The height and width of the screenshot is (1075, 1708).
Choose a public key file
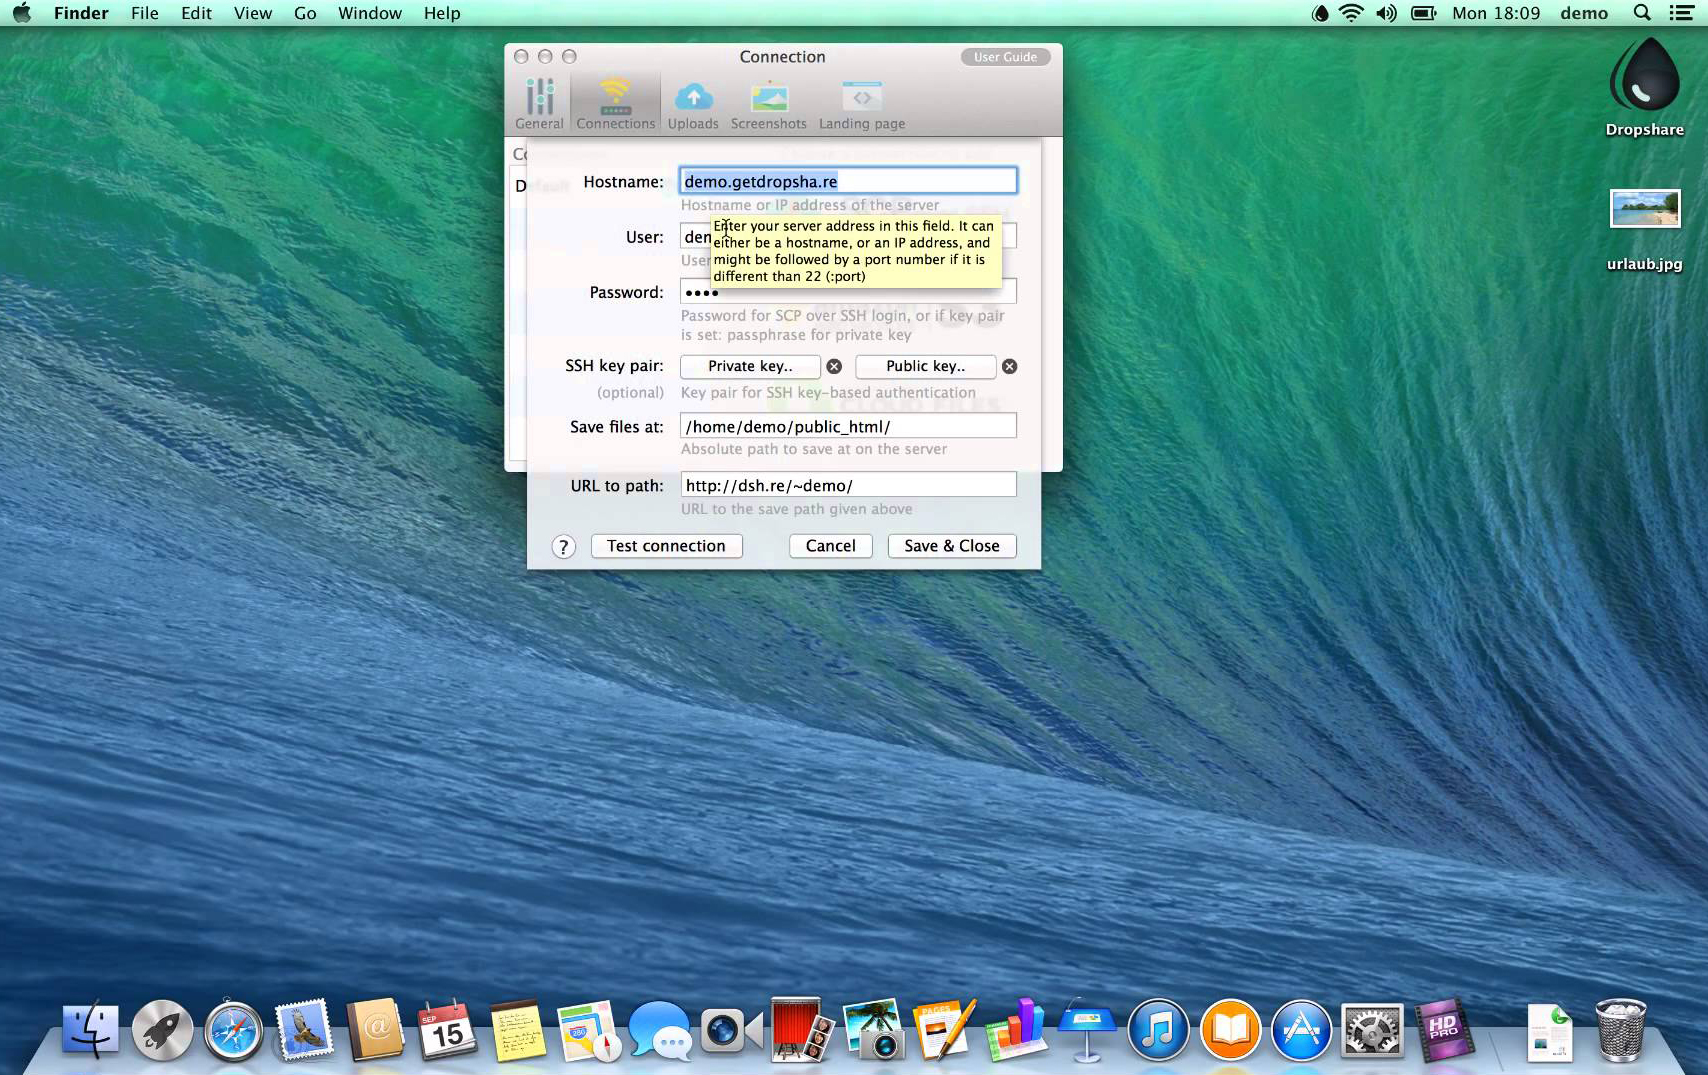(925, 367)
